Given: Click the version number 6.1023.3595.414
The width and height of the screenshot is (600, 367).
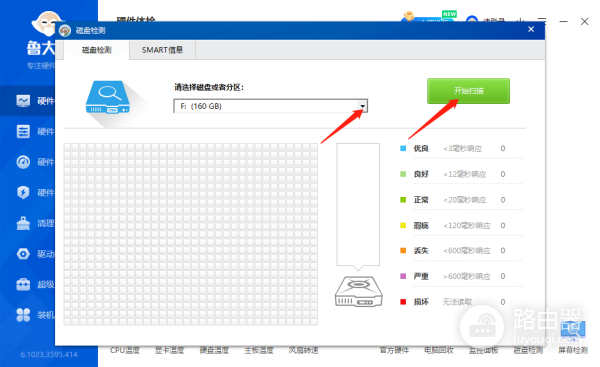Looking at the screenshot, I should pos(49,355).
